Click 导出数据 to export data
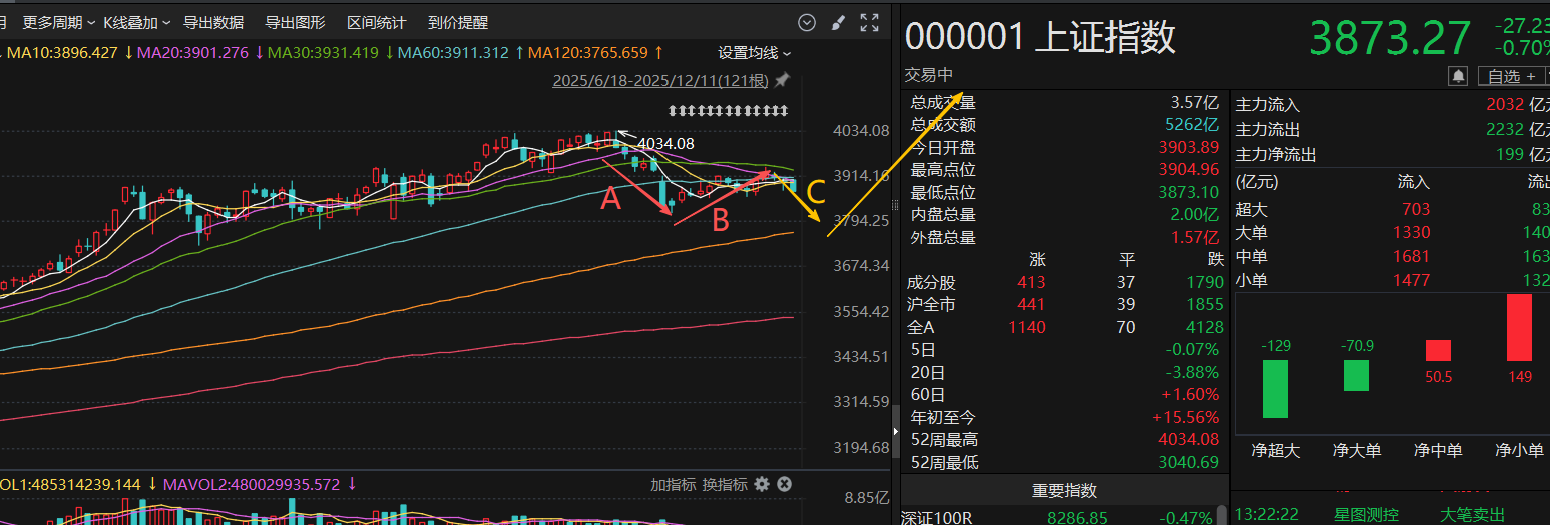 [213, 22]
